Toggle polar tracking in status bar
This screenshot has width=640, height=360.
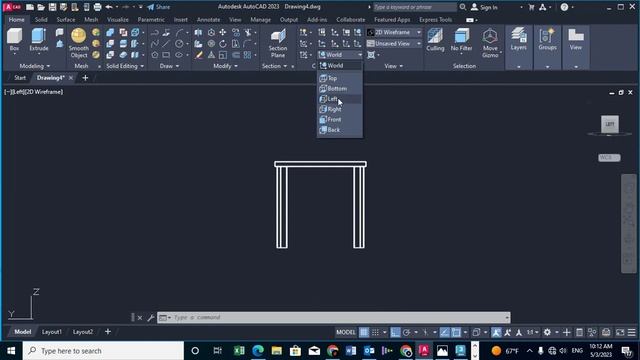point(407,332)
